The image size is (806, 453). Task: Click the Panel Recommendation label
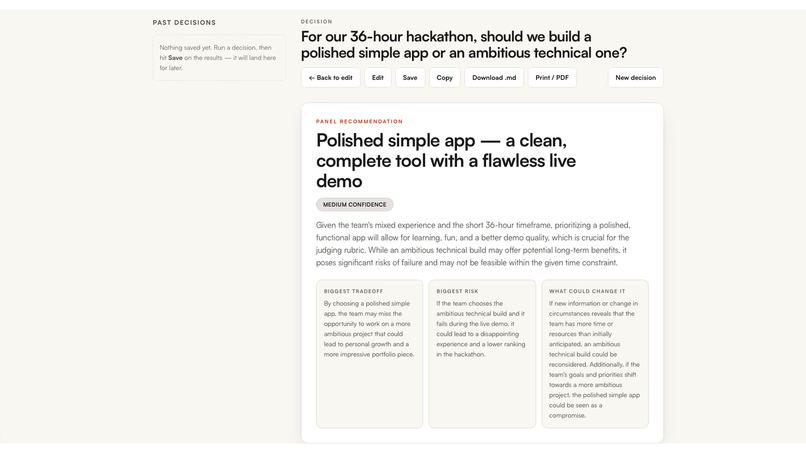pos(359,122)
